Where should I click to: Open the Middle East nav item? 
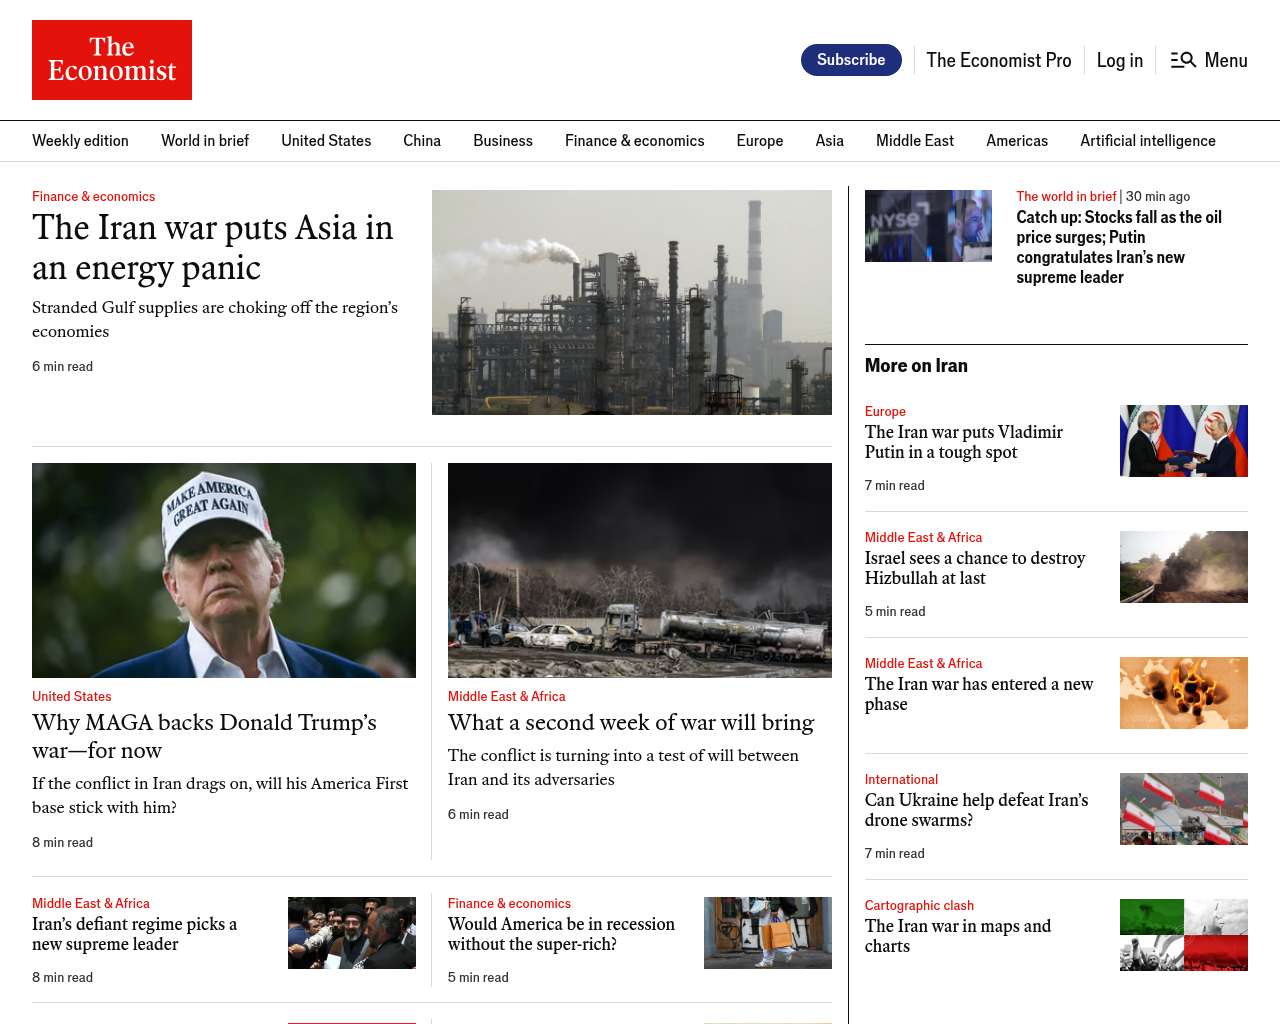pyautogui.click(x=914, y=141)
